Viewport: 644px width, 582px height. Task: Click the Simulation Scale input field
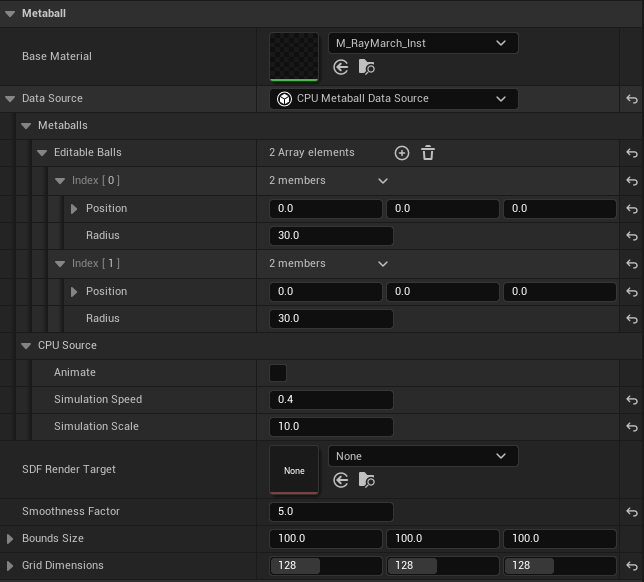click(x=331, y=427)
